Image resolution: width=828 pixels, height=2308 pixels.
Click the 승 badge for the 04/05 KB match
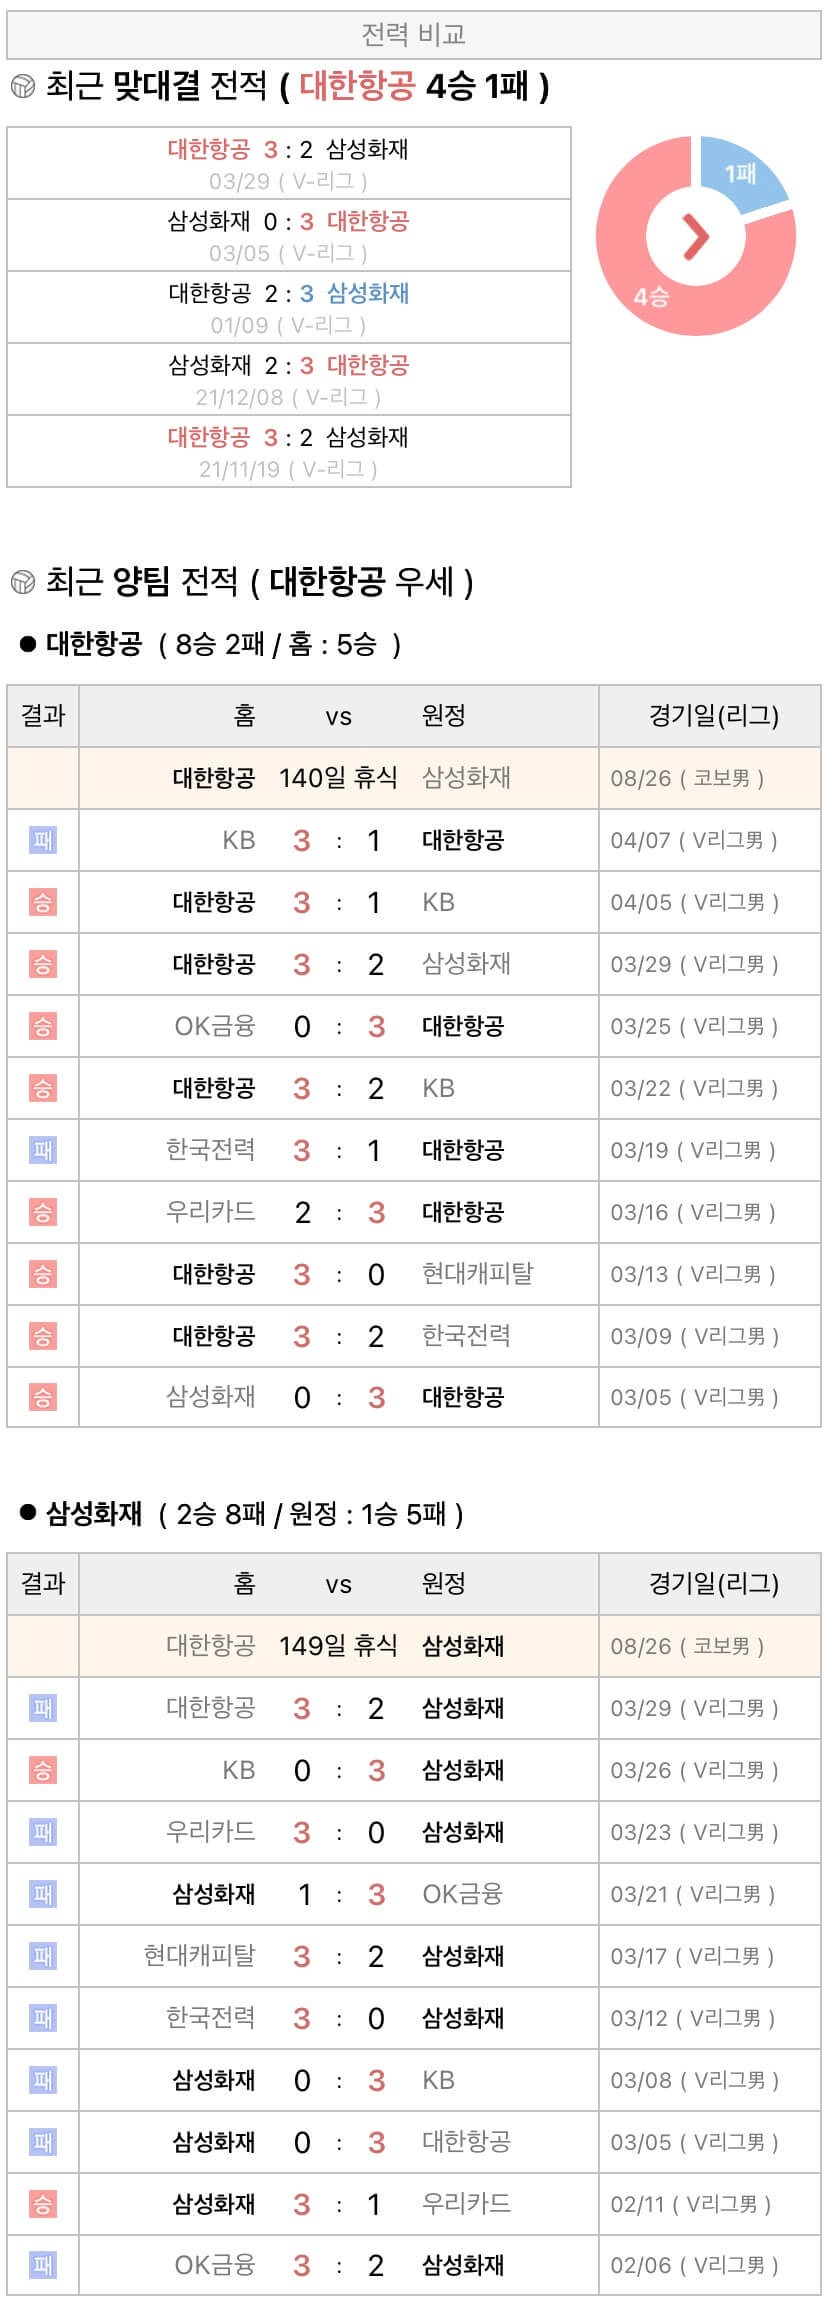(43, 902)
